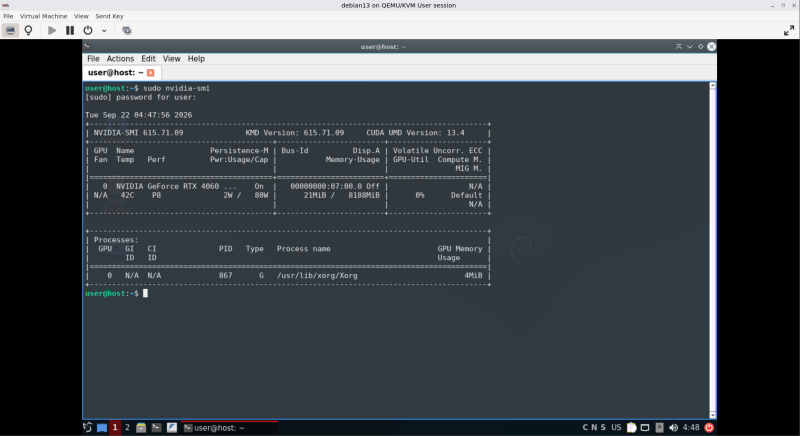Viewport: 800px width, 436px height.
Task: Click Num Lock indicator N
Action: pyautogui.click(x=594, y=427)
